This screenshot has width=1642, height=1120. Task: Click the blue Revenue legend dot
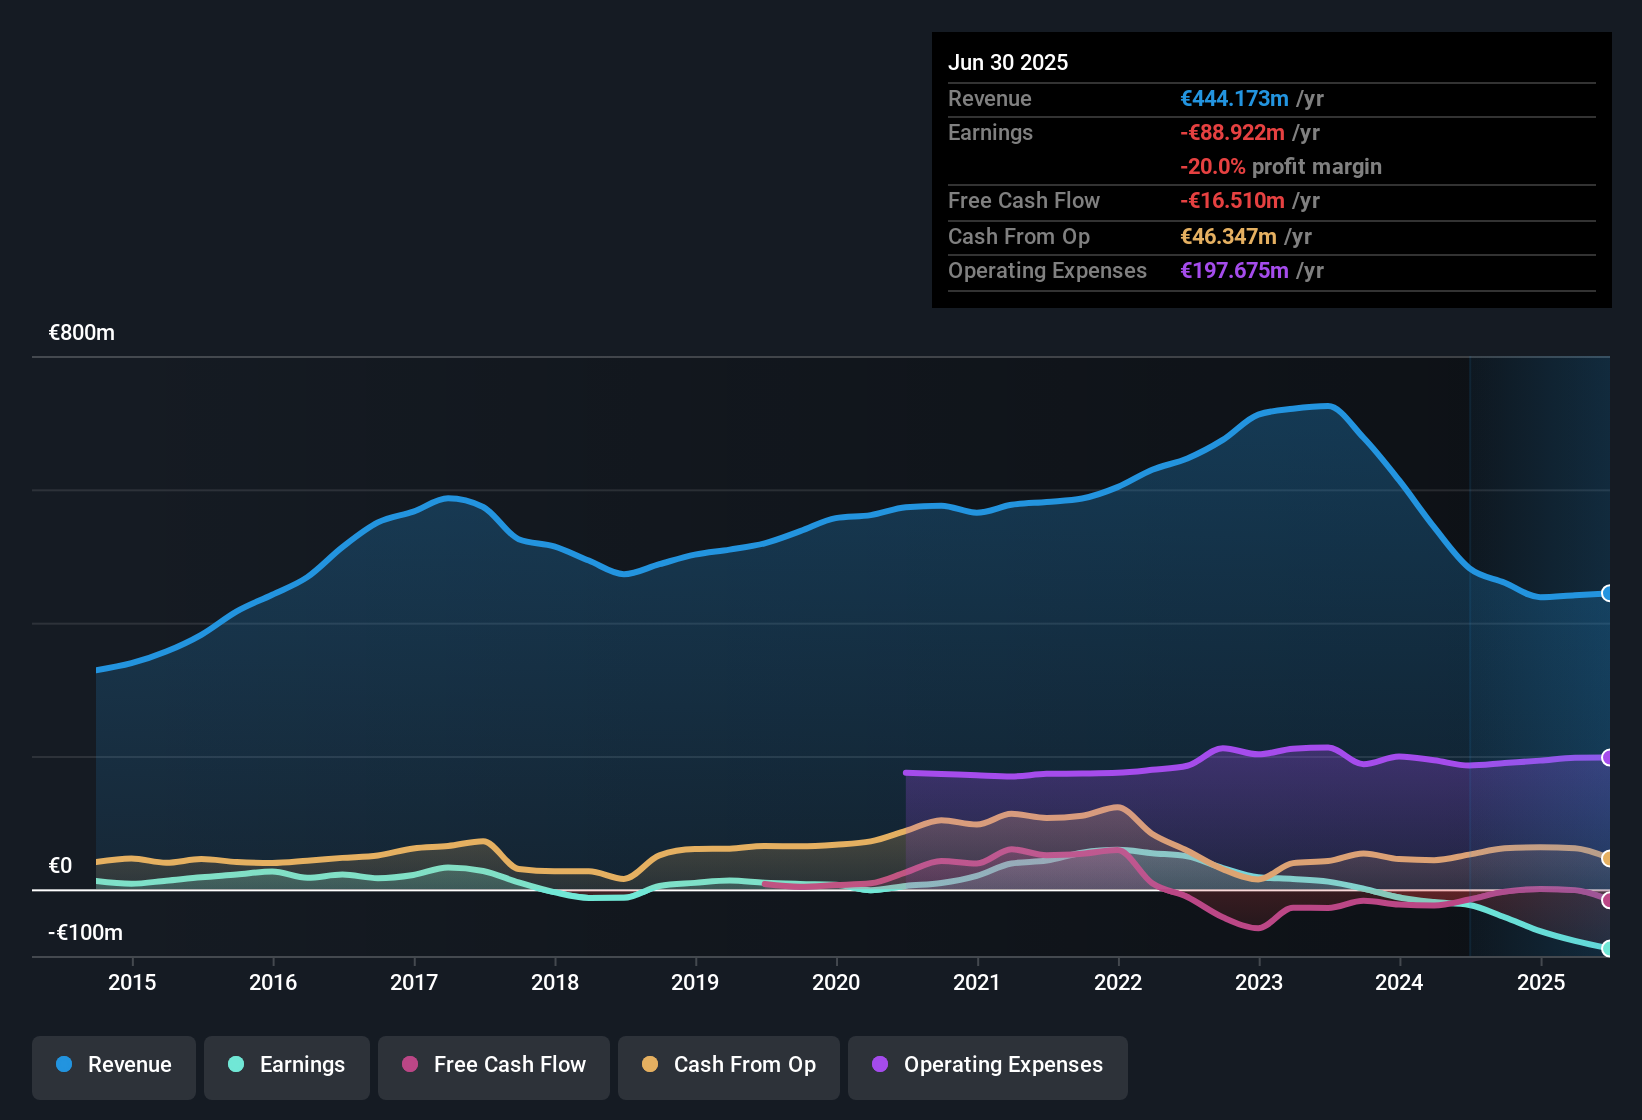click(x=64, y=1064)
